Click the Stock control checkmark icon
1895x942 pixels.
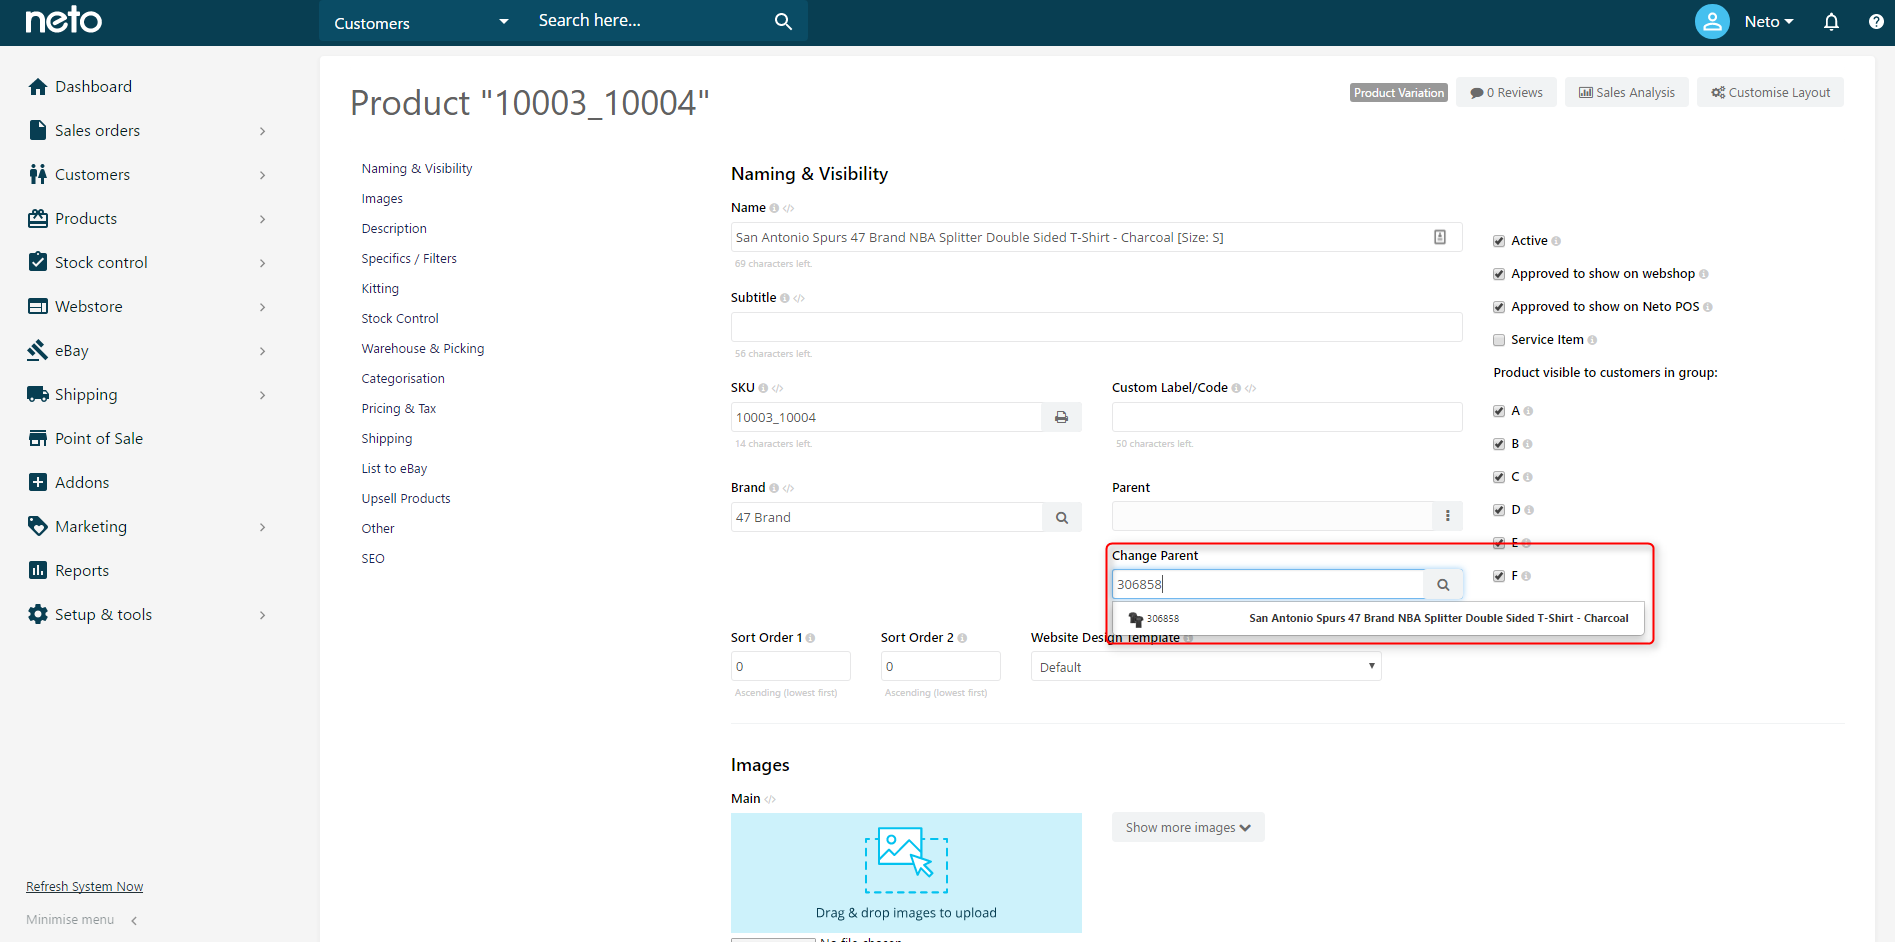[x=38, y=262]
